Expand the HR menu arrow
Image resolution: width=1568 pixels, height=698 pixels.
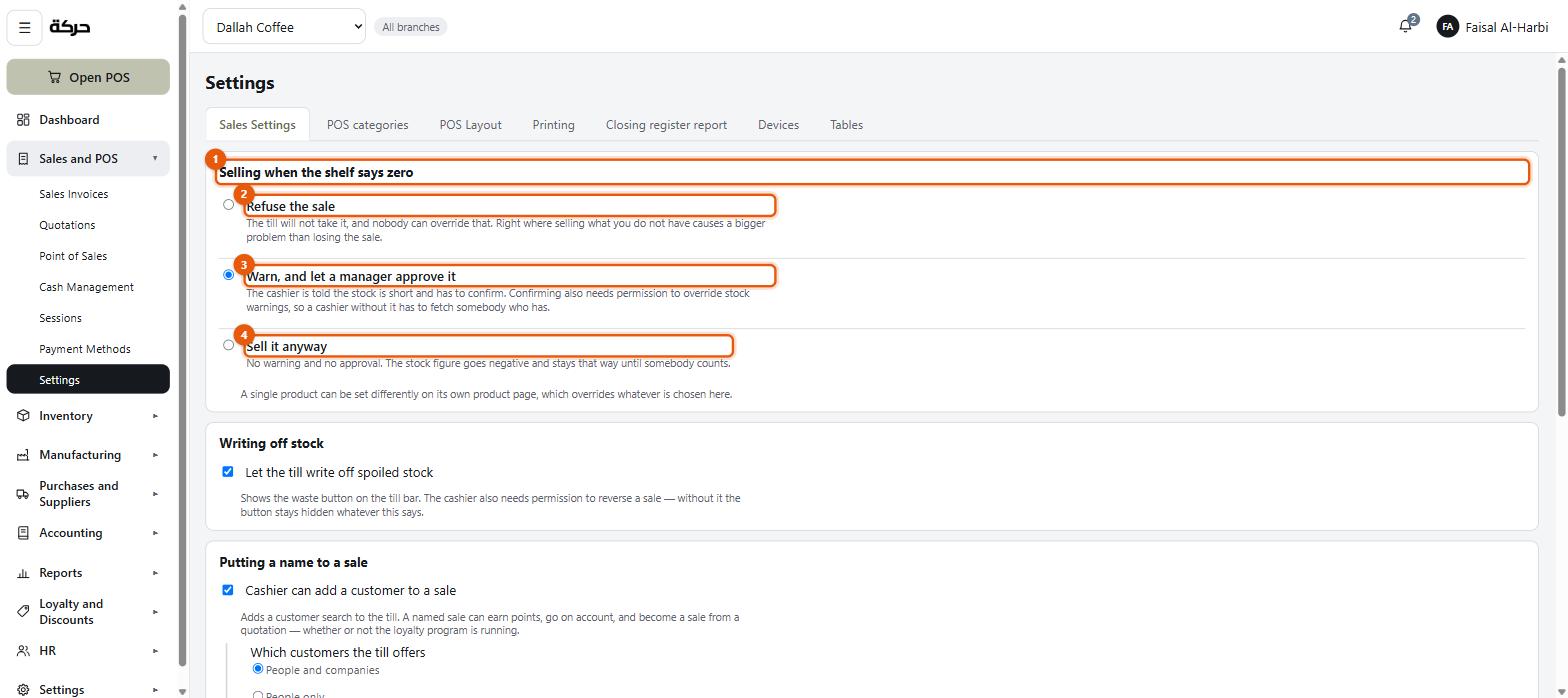tap(155, 651)
